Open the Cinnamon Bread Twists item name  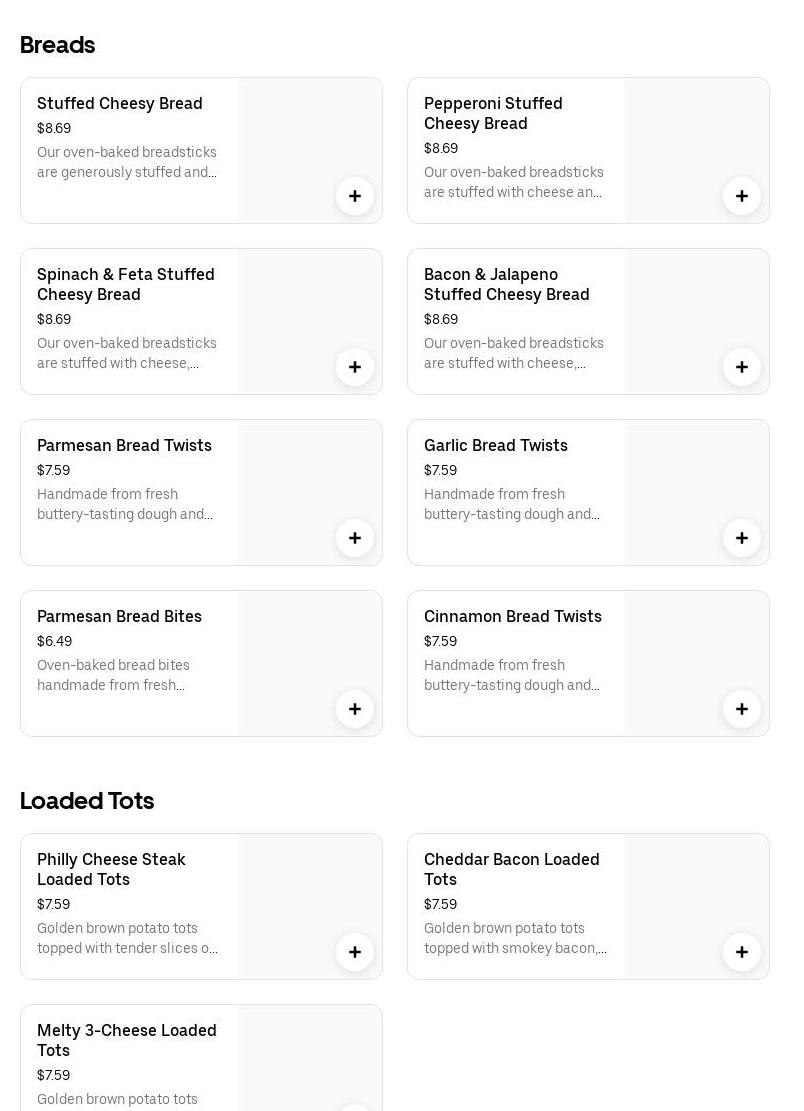[512, 616]
